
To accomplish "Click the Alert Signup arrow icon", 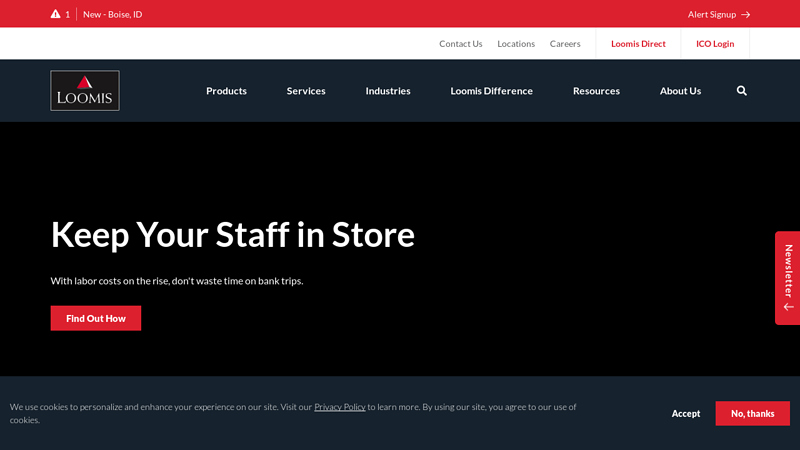I will [x=745, y=15].
